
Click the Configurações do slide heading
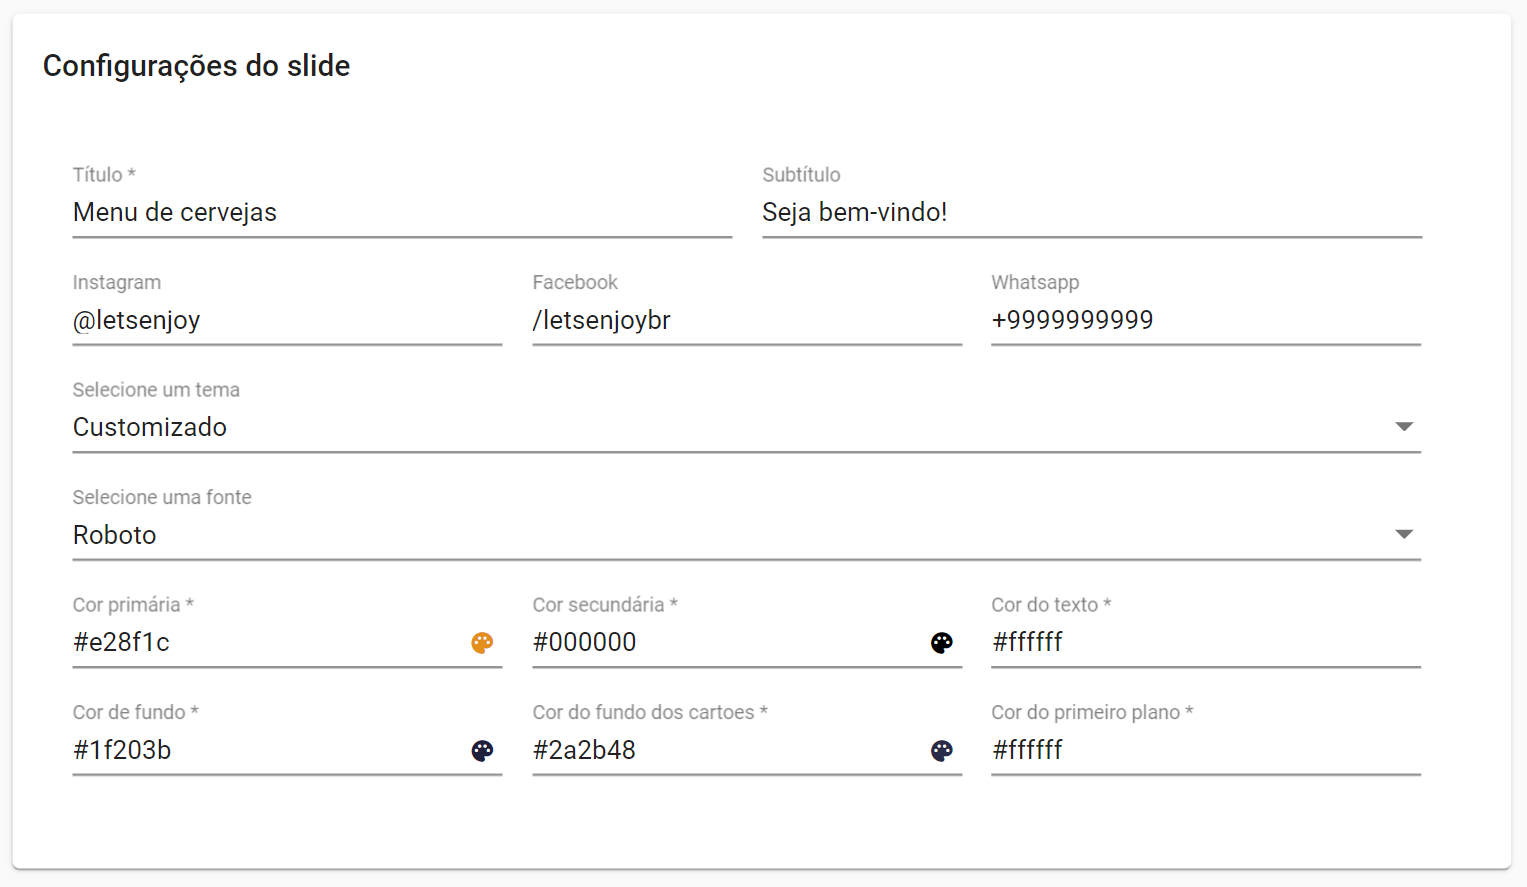point(196,66)
